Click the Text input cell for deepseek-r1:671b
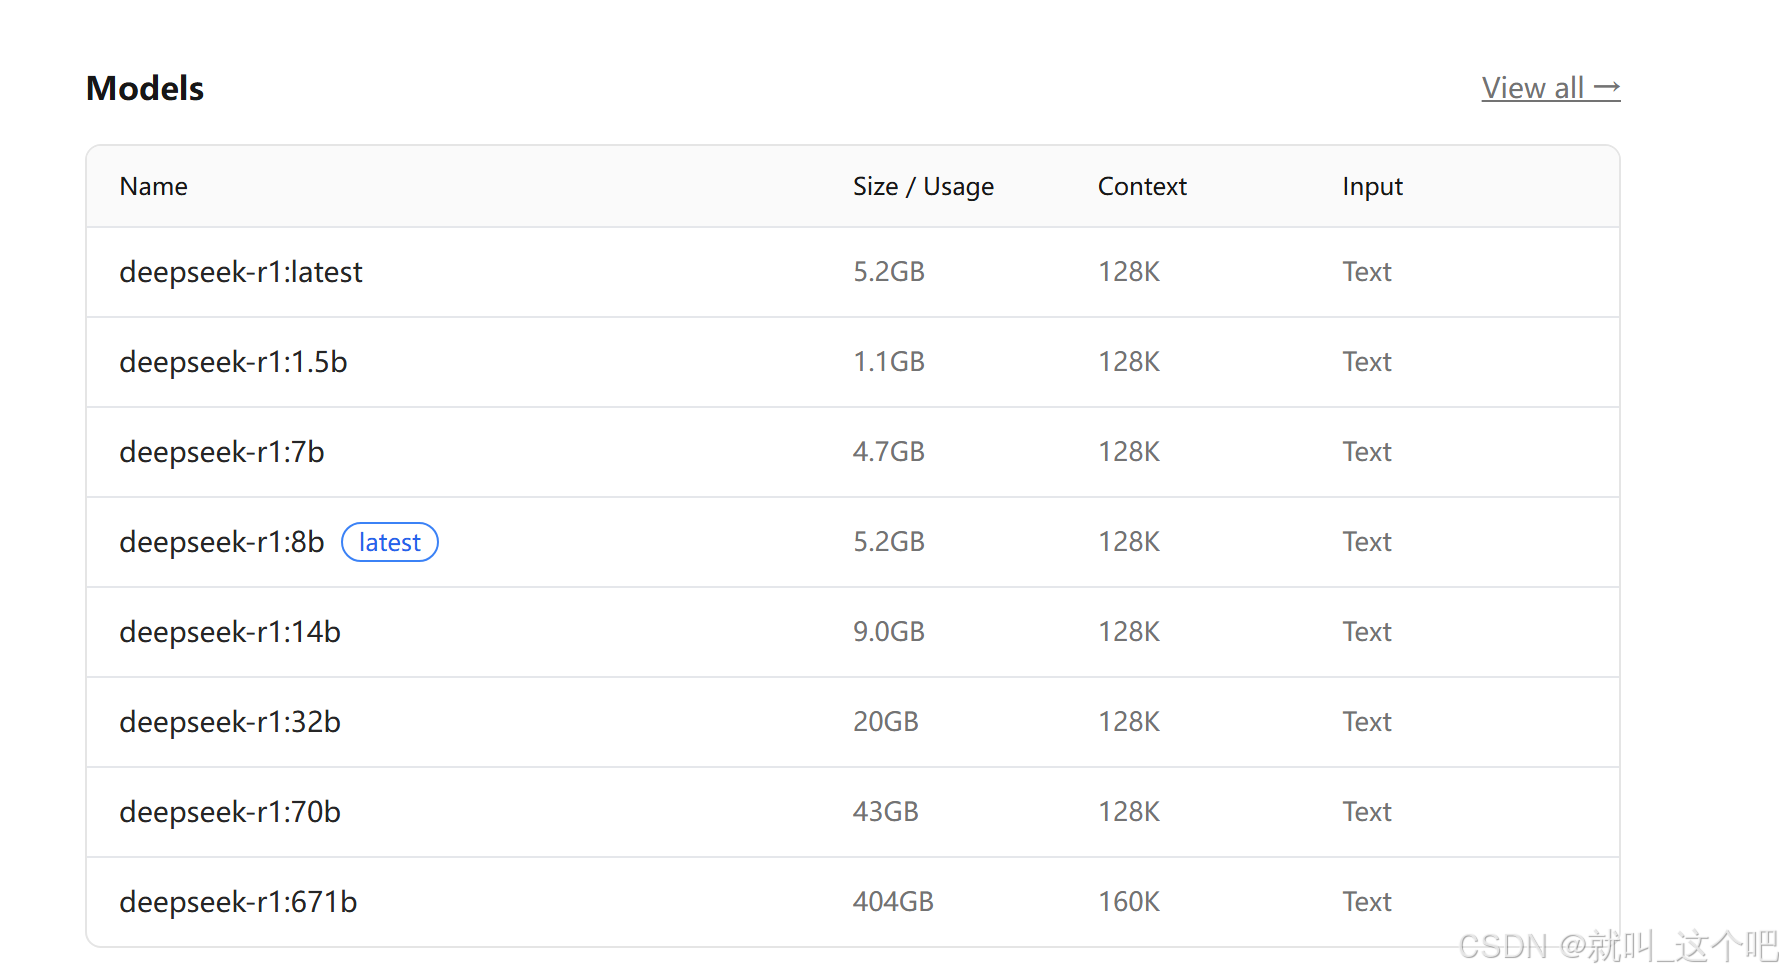The height and width of the screenshot is (976, 1783). tap(1367, 902)
